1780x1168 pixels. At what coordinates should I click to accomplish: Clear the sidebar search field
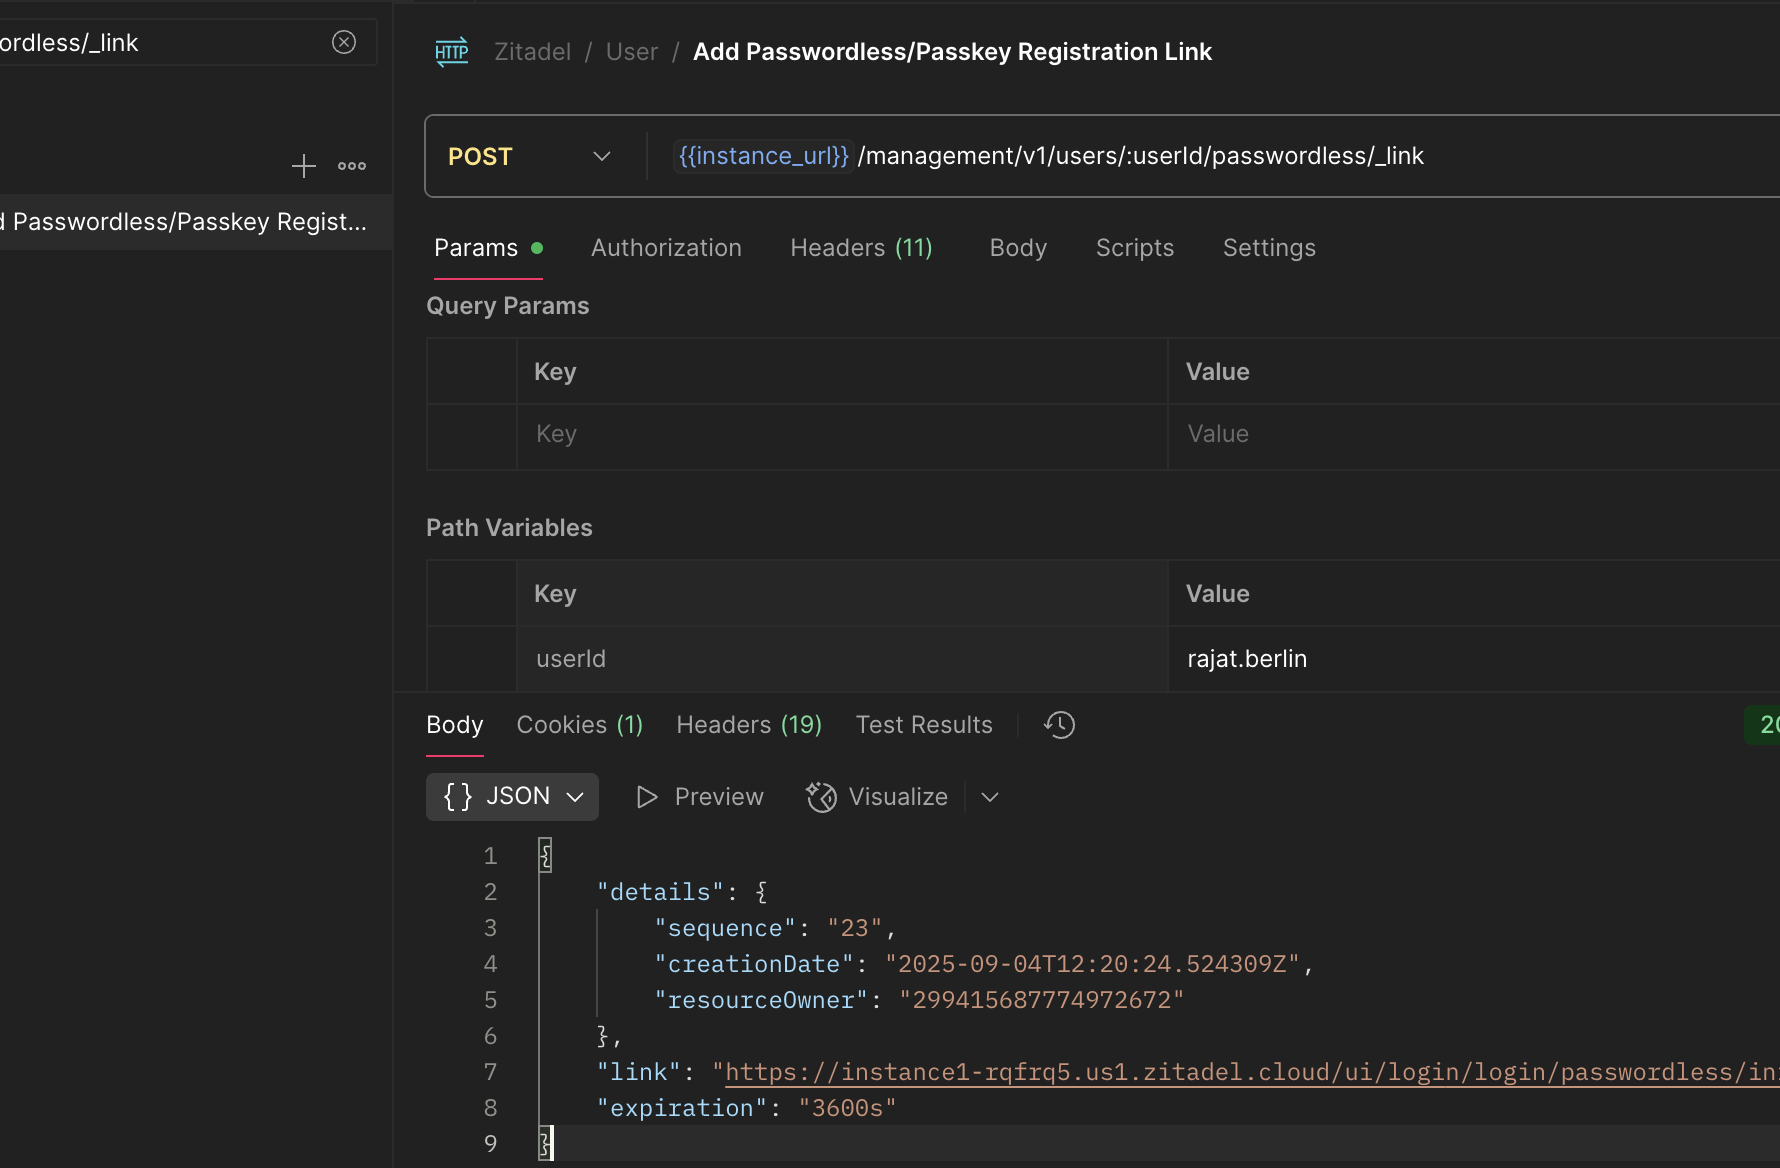(x=344, y=42)
